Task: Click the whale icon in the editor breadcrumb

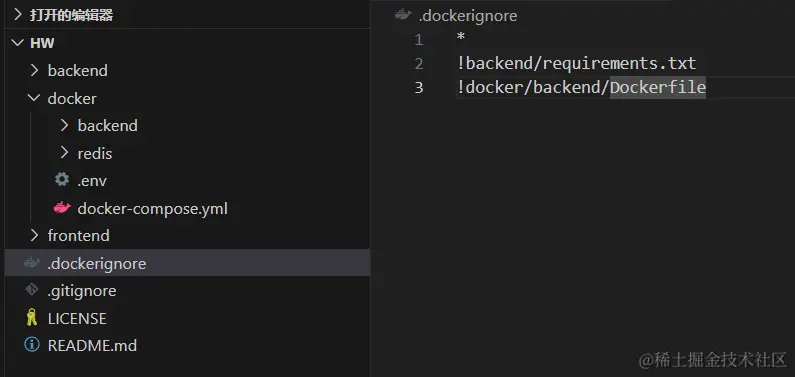Action: [x=403, y=15]
